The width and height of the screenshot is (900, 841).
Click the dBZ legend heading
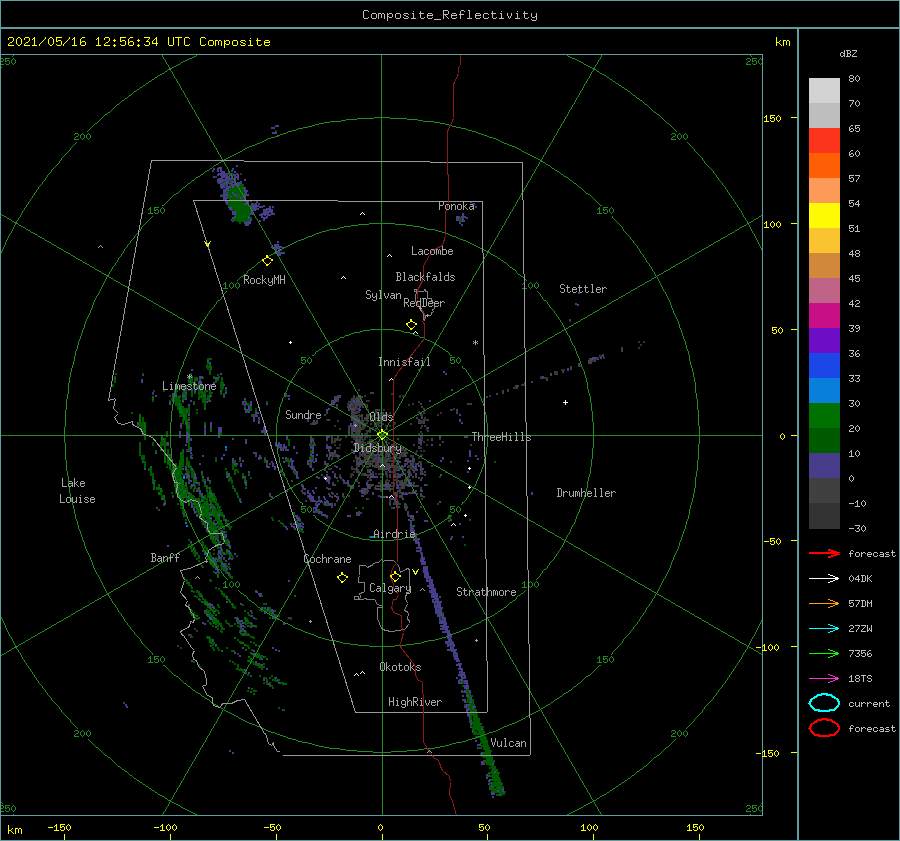(x=848, y=54)
